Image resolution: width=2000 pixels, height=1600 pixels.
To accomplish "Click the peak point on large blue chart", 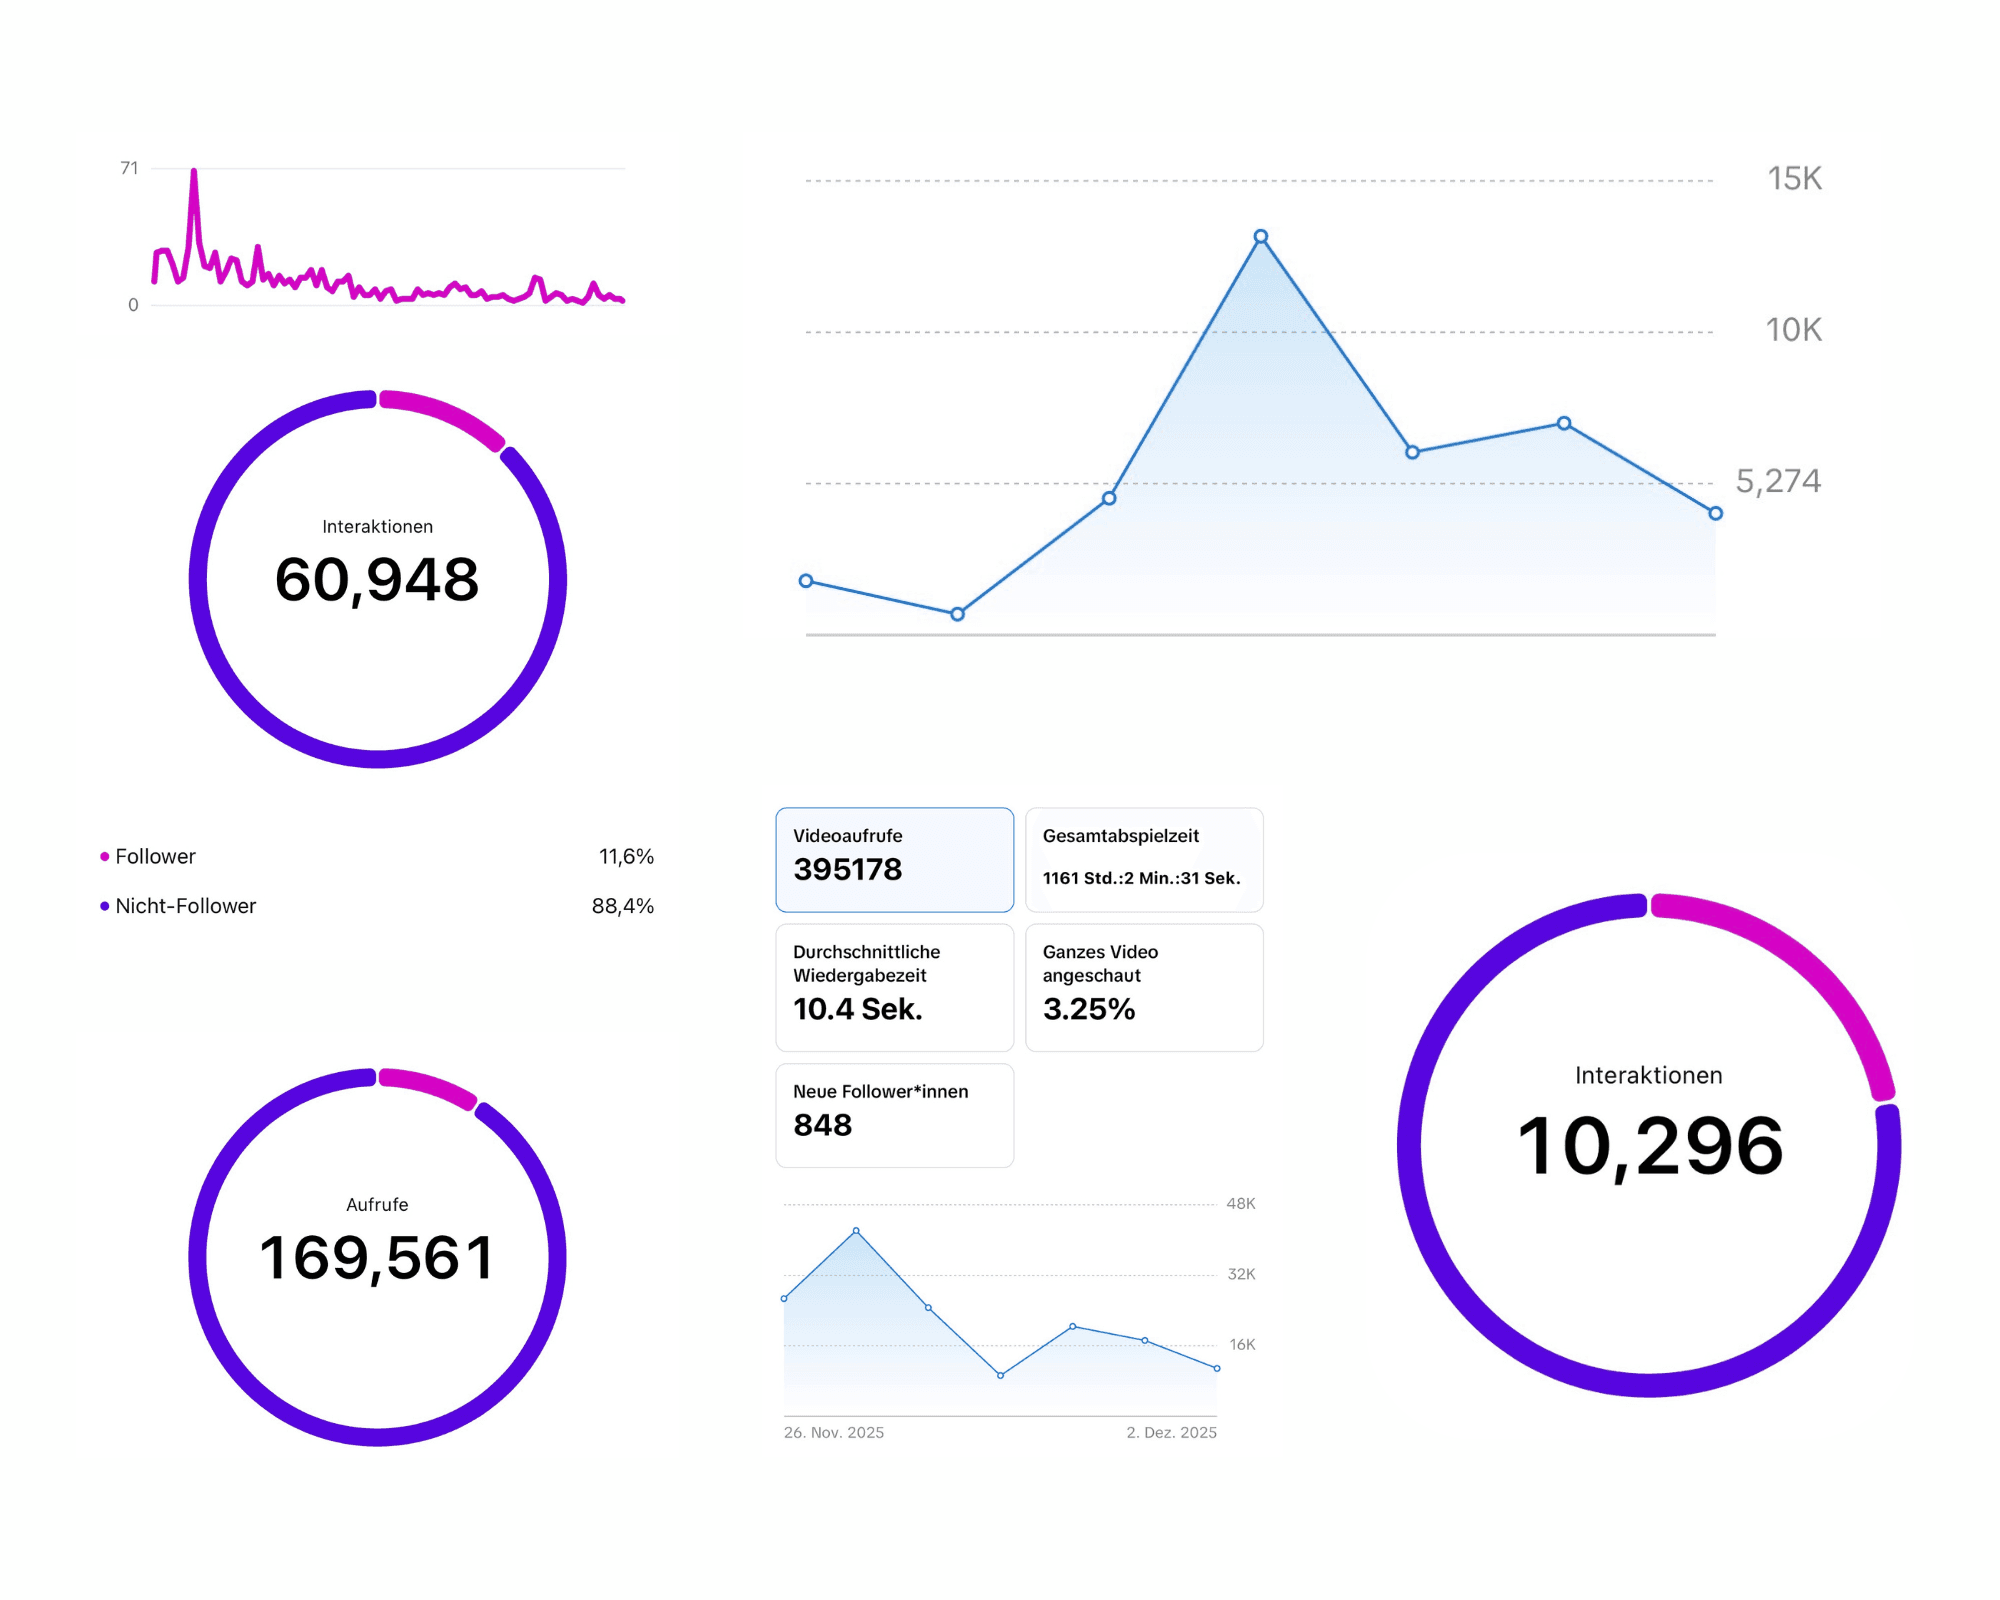I will [x=1261, y=237].
